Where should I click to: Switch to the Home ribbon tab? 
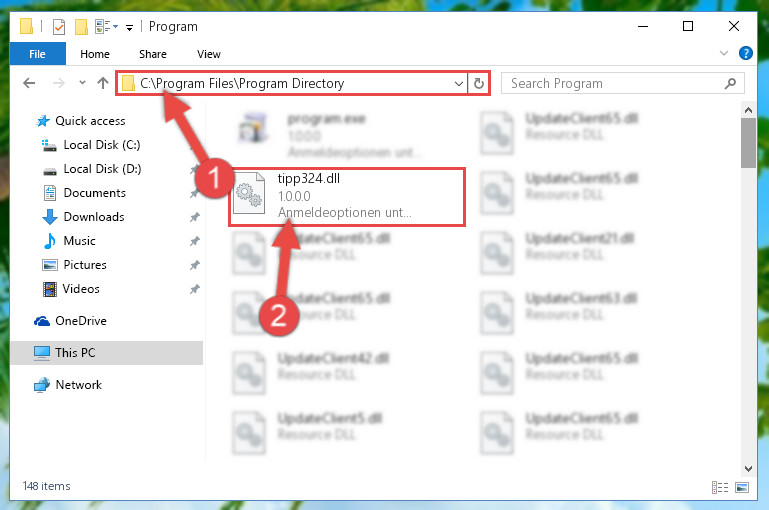(x=95, y=54)
